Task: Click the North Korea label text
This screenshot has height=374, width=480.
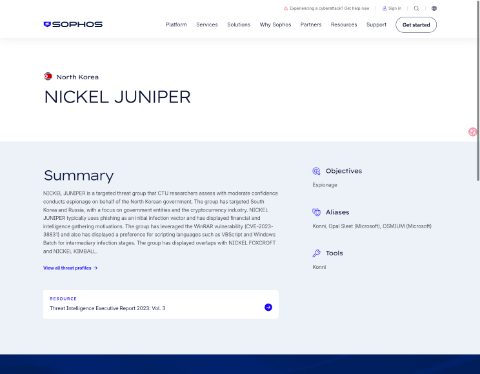Action: tap(77, 77)
